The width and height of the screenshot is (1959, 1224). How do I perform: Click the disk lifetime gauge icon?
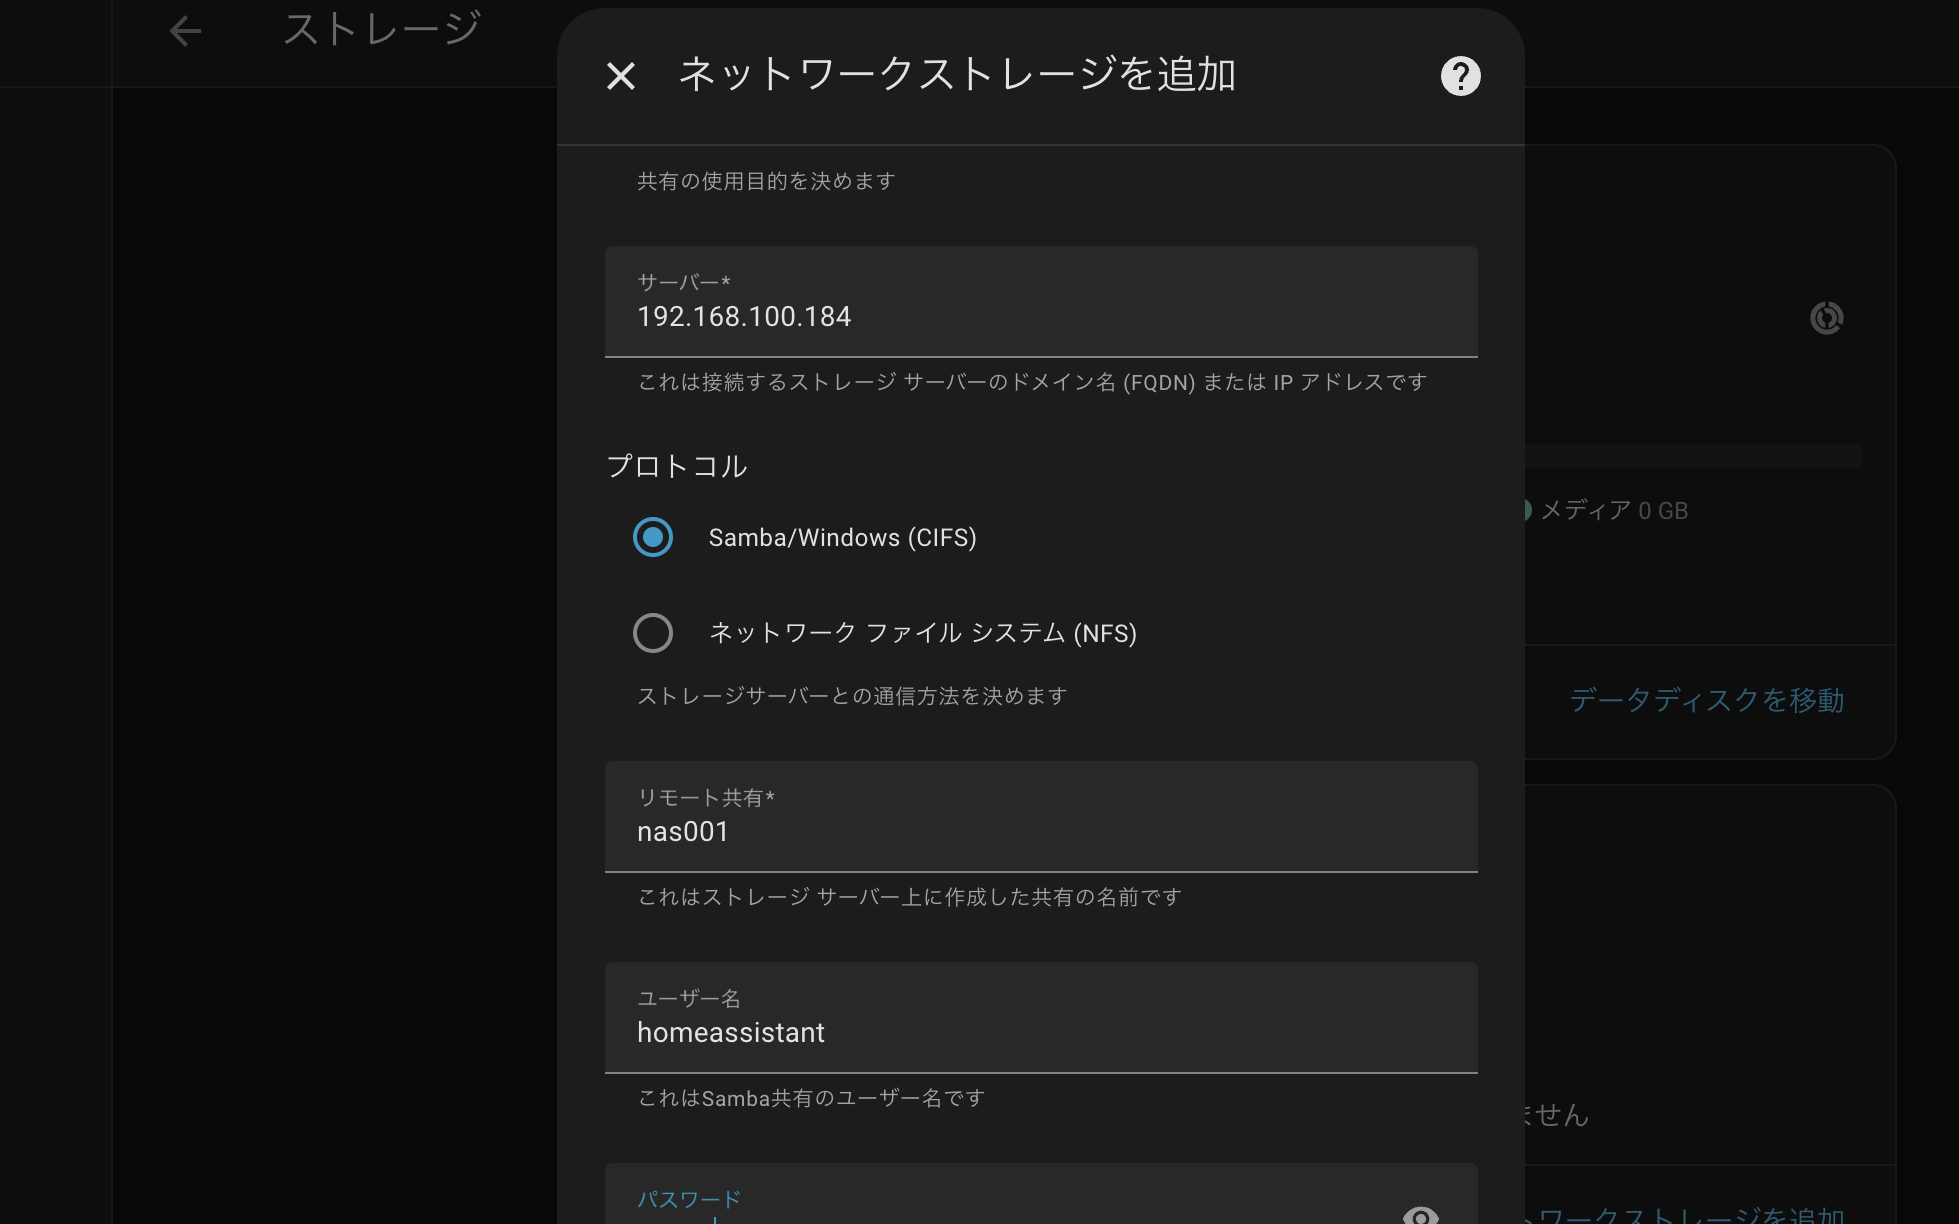1826,318
